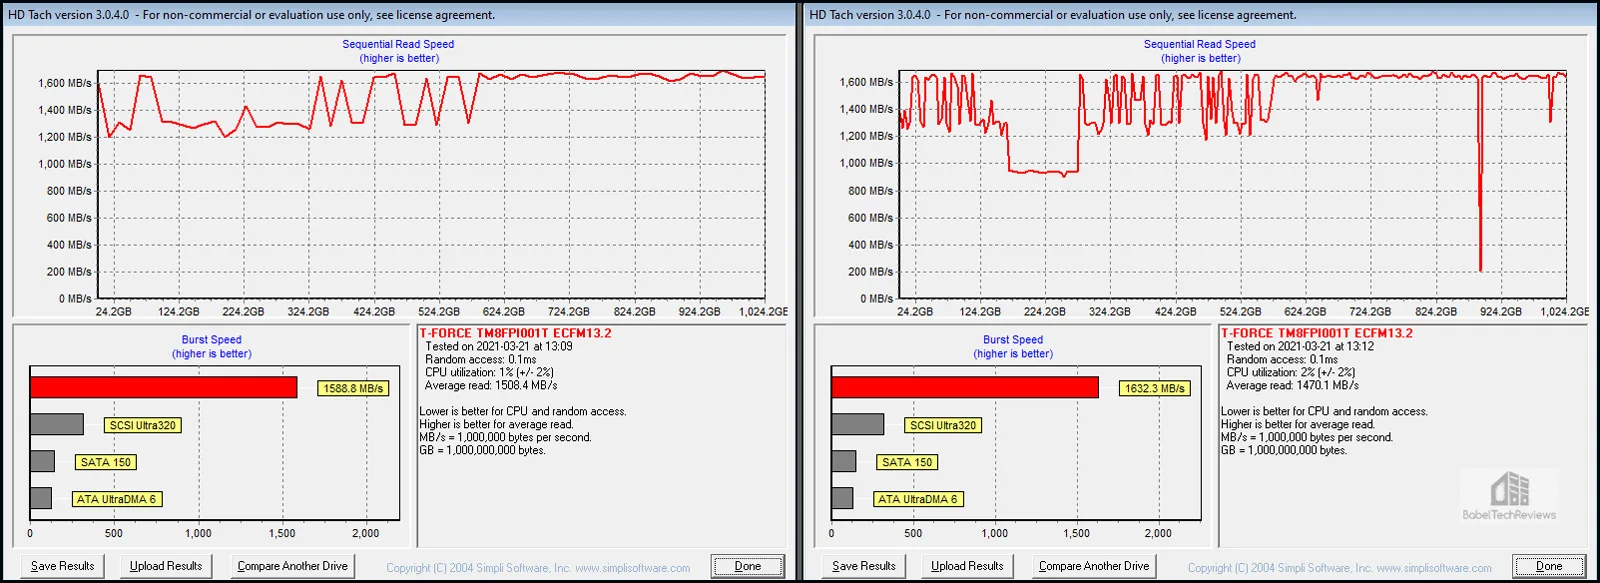Click Done button in left HD Tach window
The width and height of the screenshot is (1600, 583).
[x=748, y=566]
